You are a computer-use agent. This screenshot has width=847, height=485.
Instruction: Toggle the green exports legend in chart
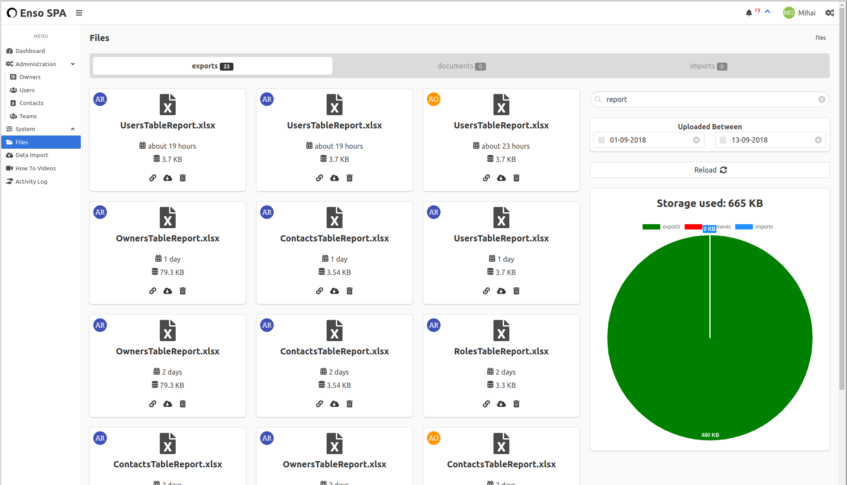tap(661, 227)
